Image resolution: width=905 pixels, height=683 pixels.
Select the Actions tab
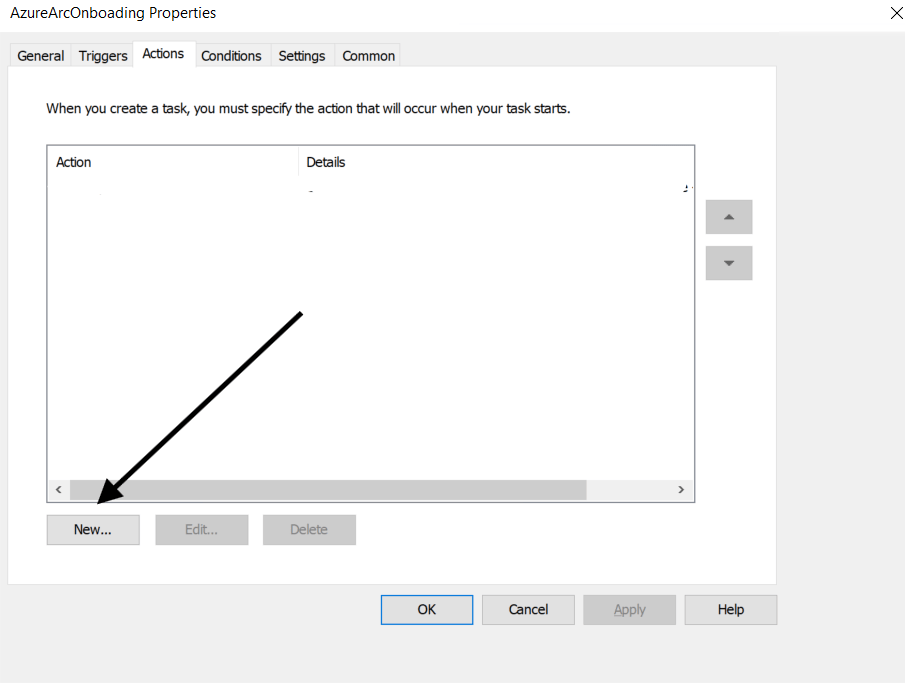point(163,54)
